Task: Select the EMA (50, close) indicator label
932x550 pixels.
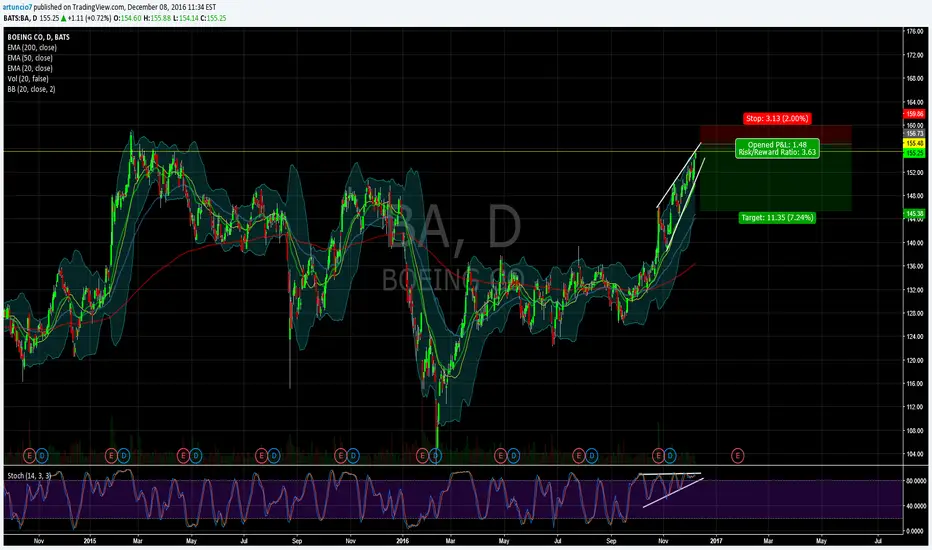Action: pyautogui.click(x=30, y=58)
